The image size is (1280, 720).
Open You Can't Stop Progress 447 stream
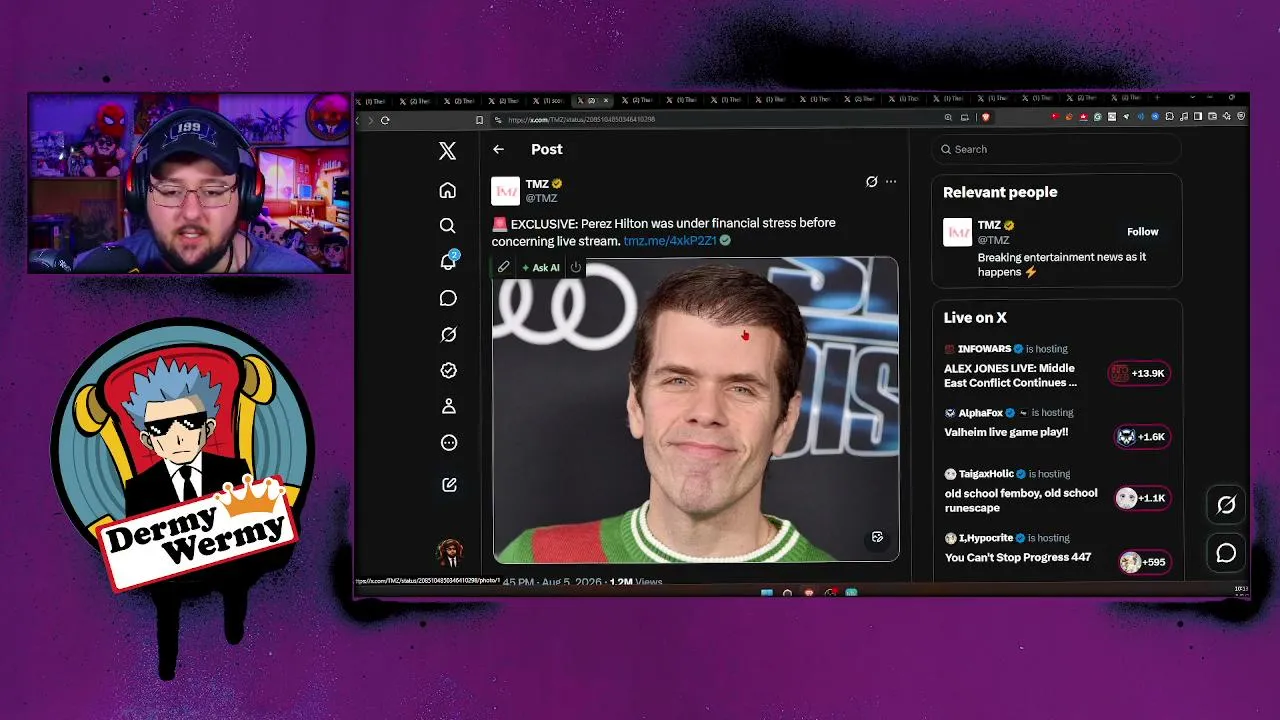pyautogui.click(x=1018, y=557)
